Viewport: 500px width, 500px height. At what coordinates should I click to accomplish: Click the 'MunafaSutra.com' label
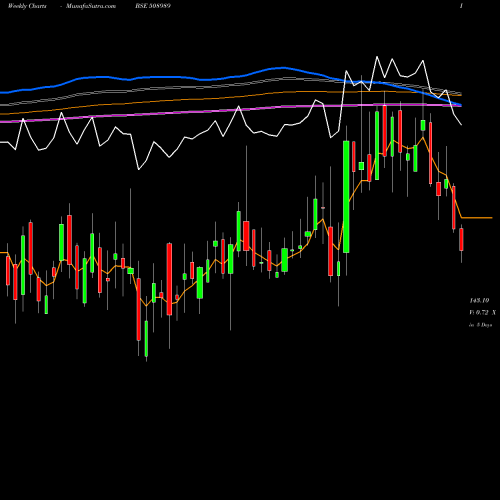coord(91,6)
